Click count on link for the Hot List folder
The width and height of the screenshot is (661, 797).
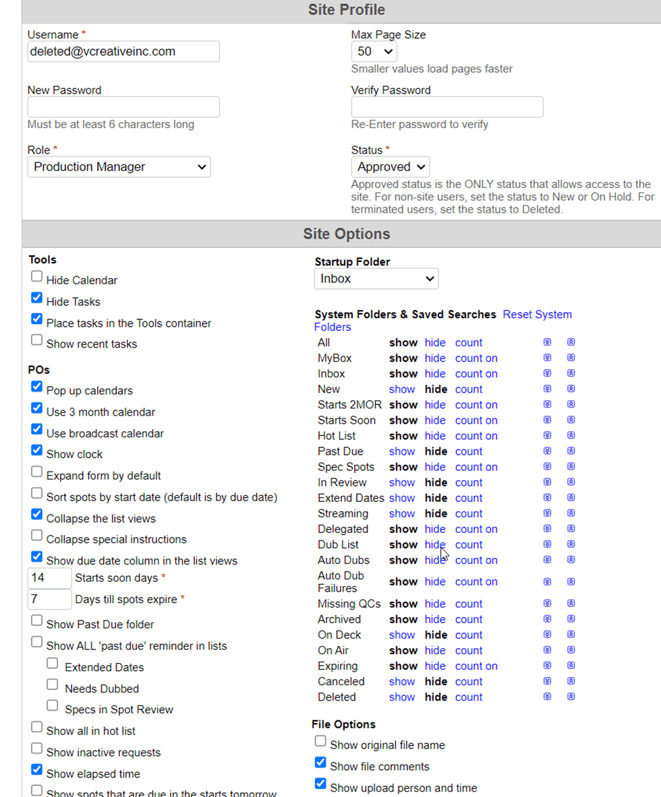pos(476,436)
